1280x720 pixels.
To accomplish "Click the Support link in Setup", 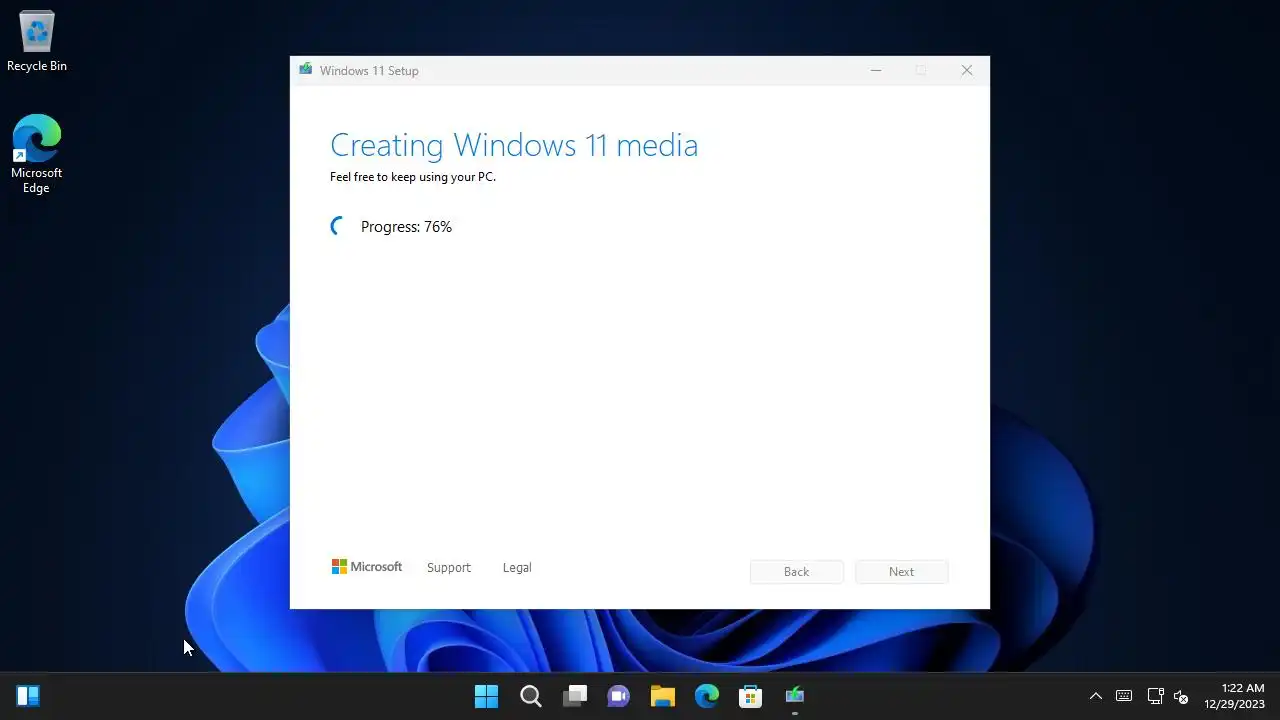I will pos(448,567).
